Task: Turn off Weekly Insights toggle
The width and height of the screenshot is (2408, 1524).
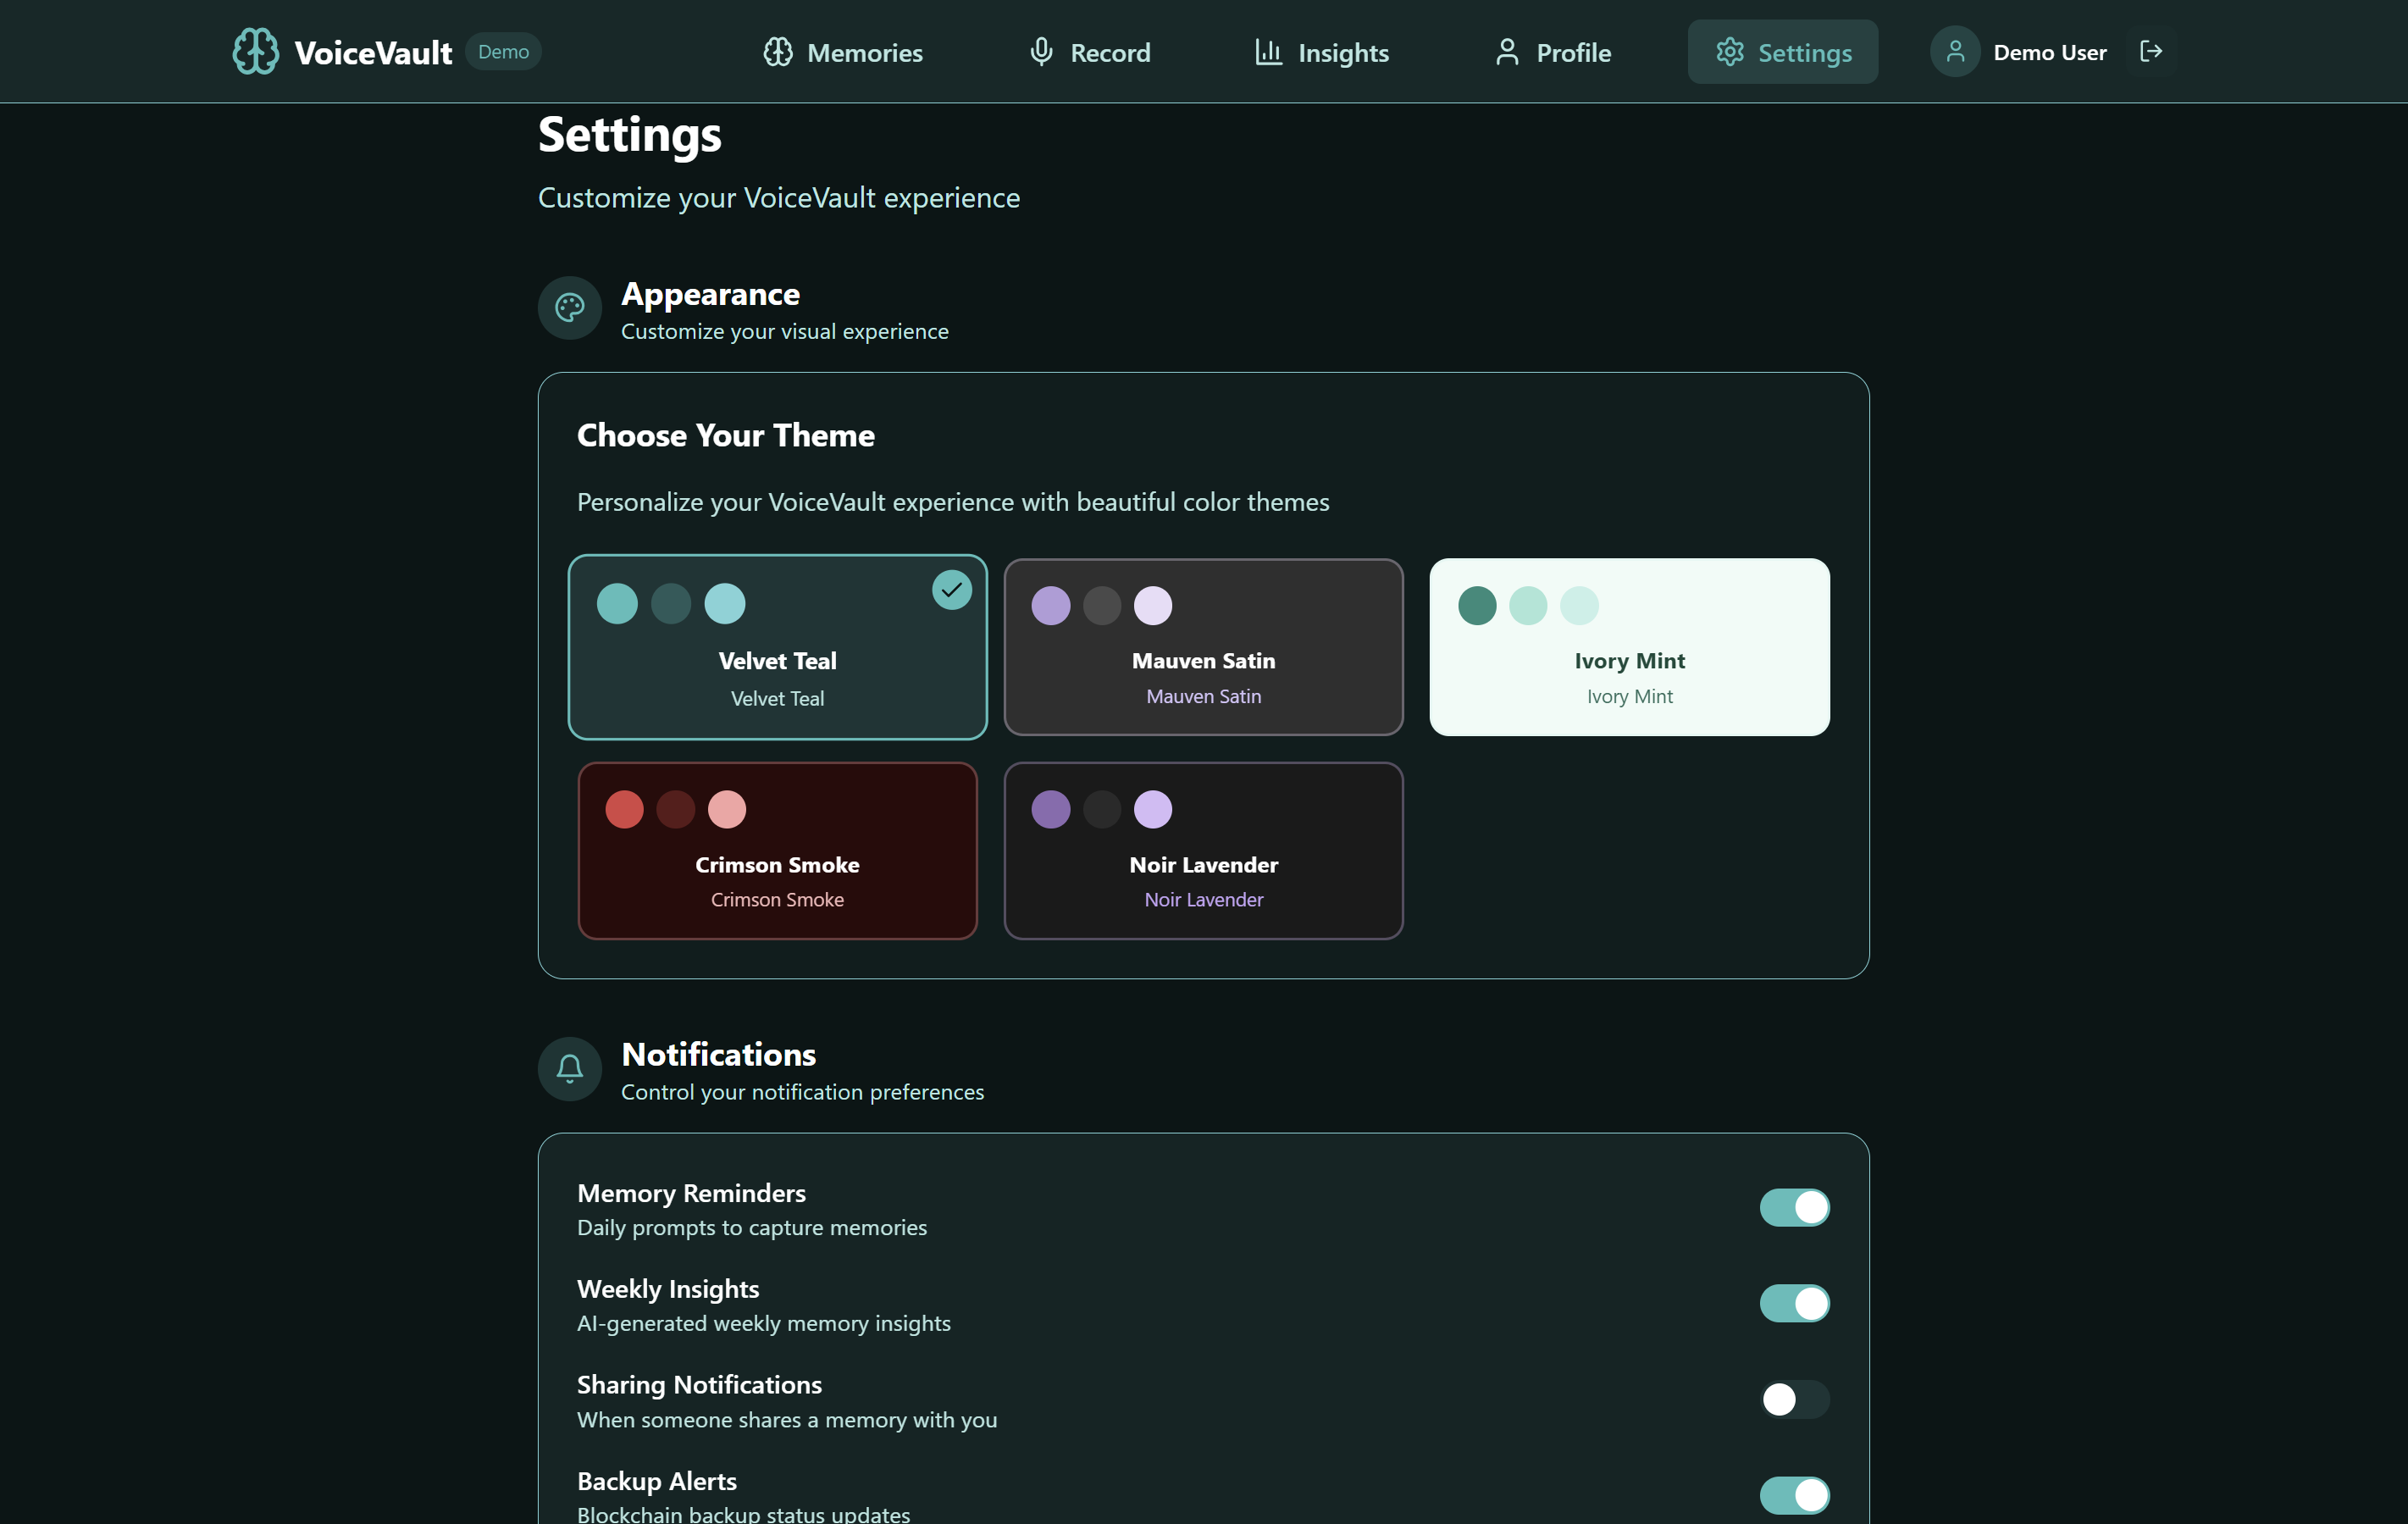Action: (1794, 1303)
